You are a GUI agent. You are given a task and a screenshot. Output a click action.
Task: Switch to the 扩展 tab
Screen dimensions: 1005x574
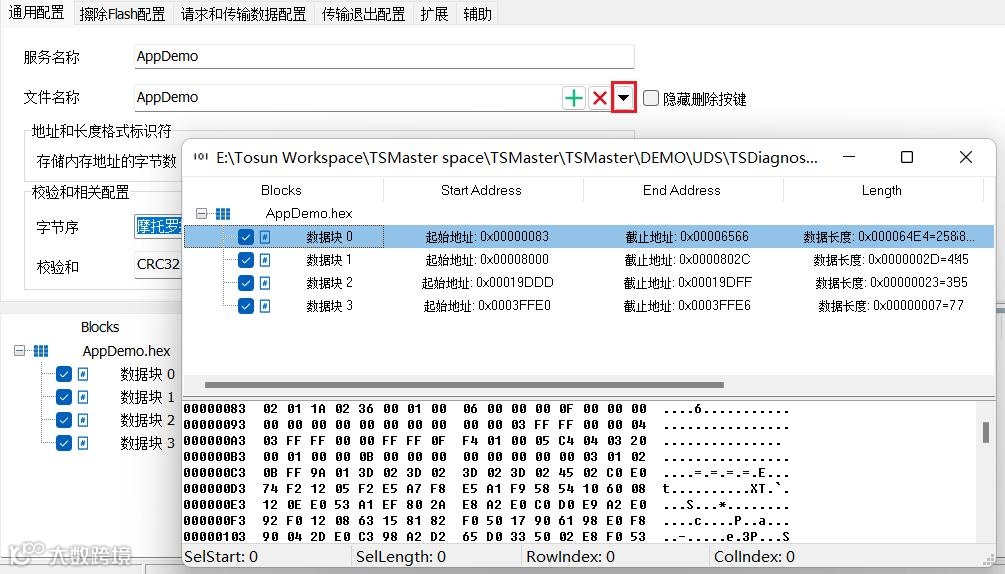434,13
